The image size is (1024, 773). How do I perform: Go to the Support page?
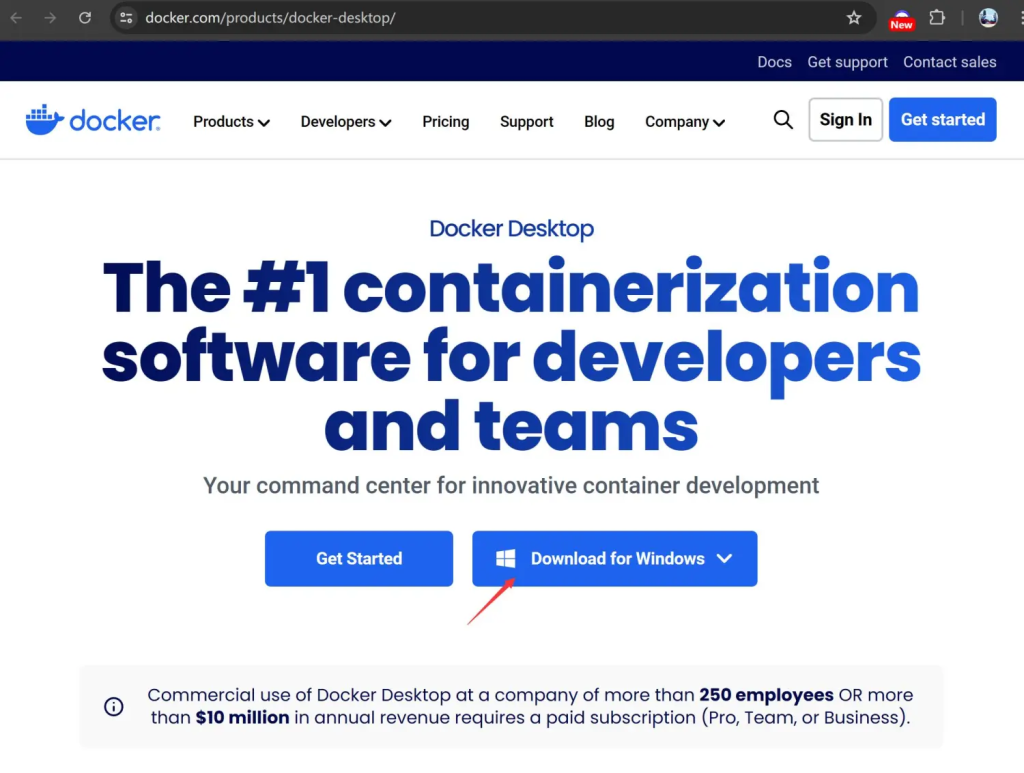click(x=526, y=121)
